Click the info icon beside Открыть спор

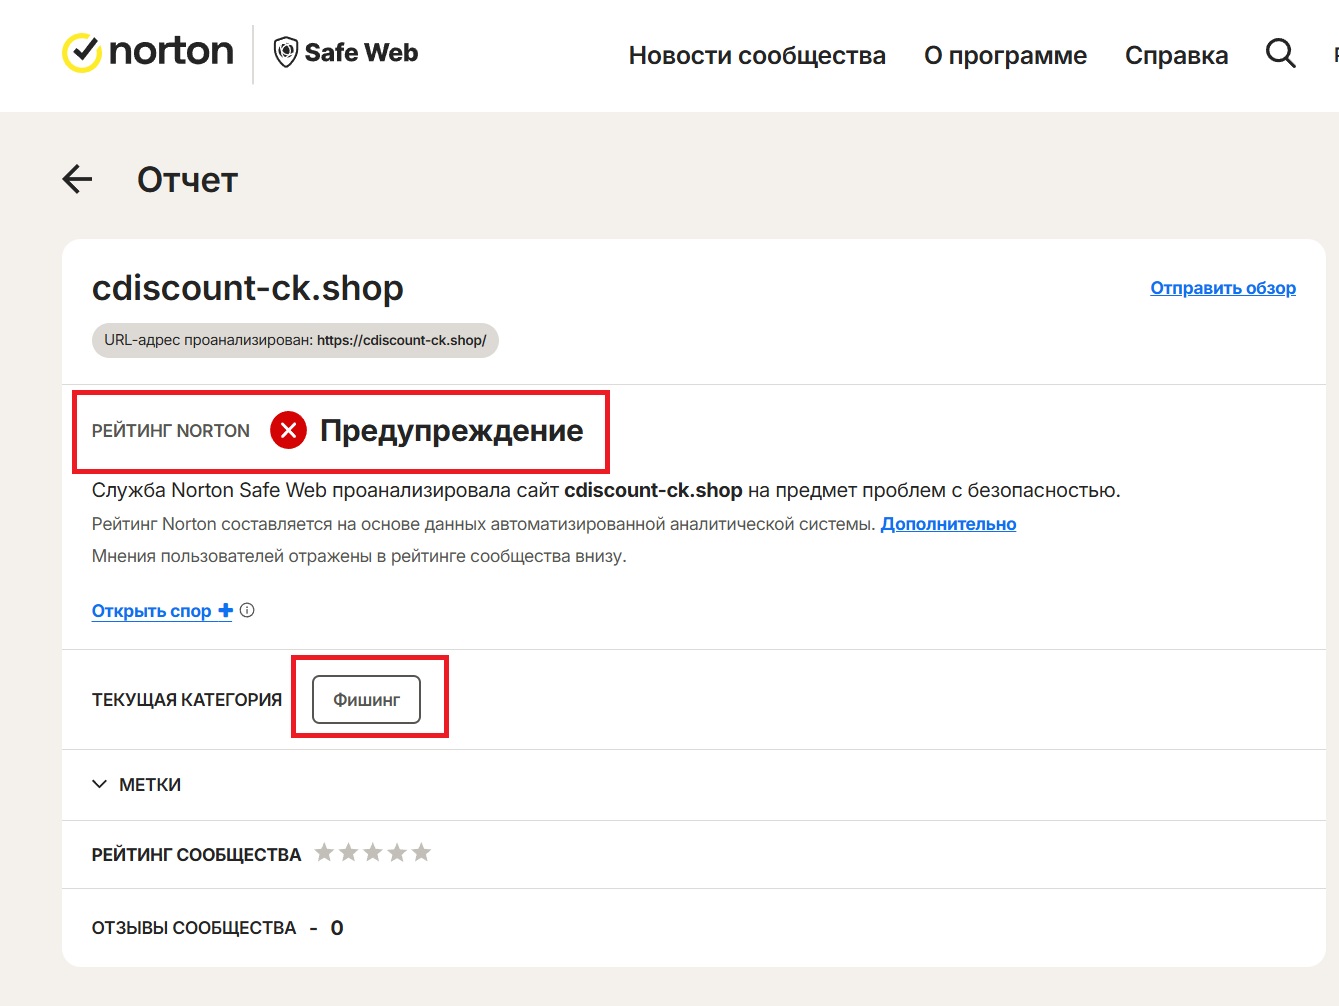pos(247,610)
